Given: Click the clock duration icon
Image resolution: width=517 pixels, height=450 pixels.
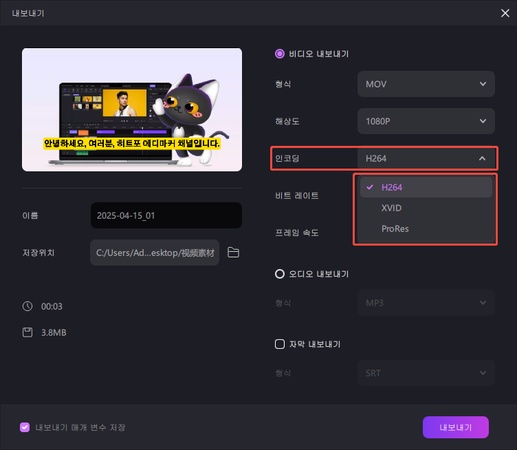Looking at the screenshot, I should pyautogui.click(x=27, y=306).
